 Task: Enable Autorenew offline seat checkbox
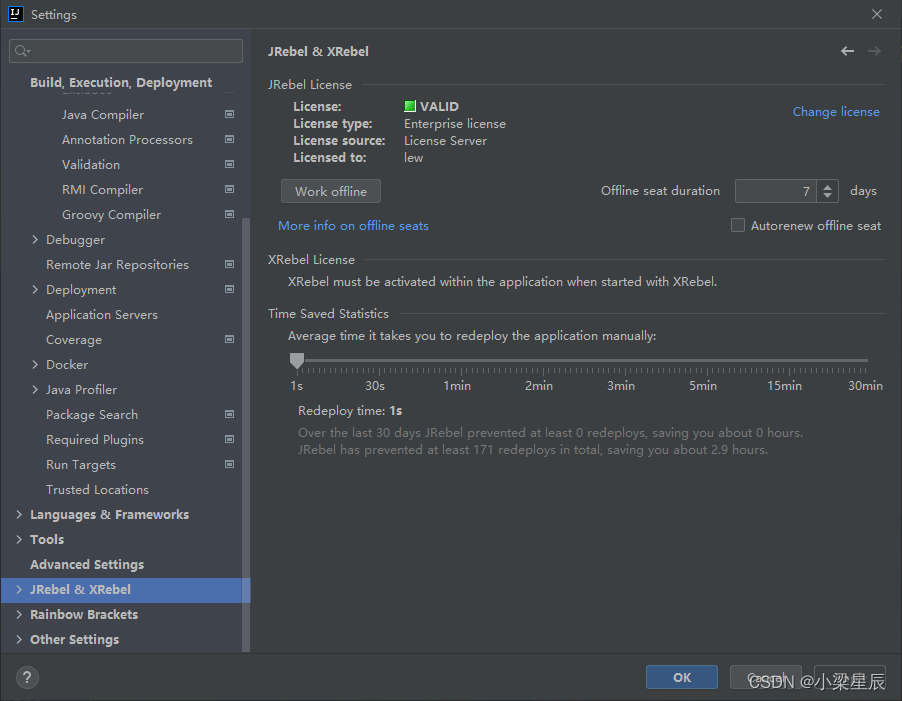click(x=737, y=225)
